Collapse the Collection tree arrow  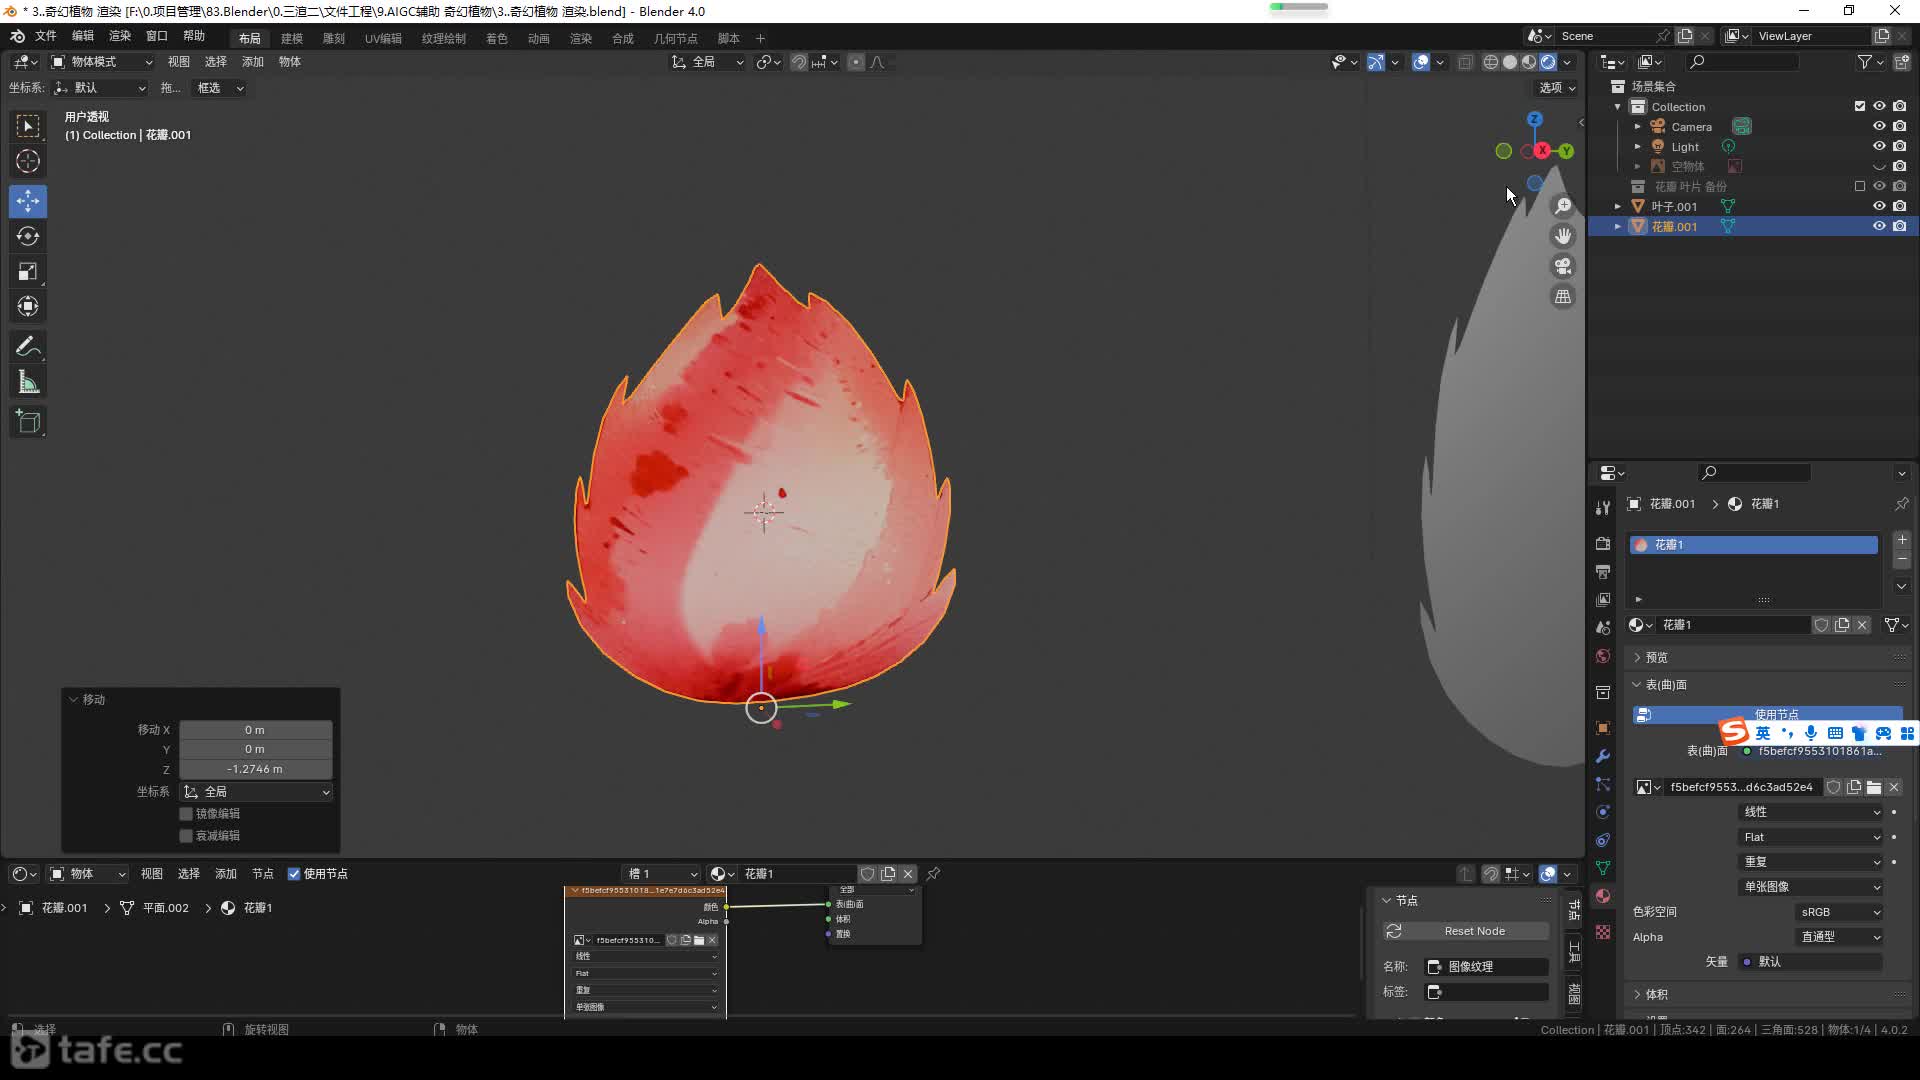(x=1618, y=107)
